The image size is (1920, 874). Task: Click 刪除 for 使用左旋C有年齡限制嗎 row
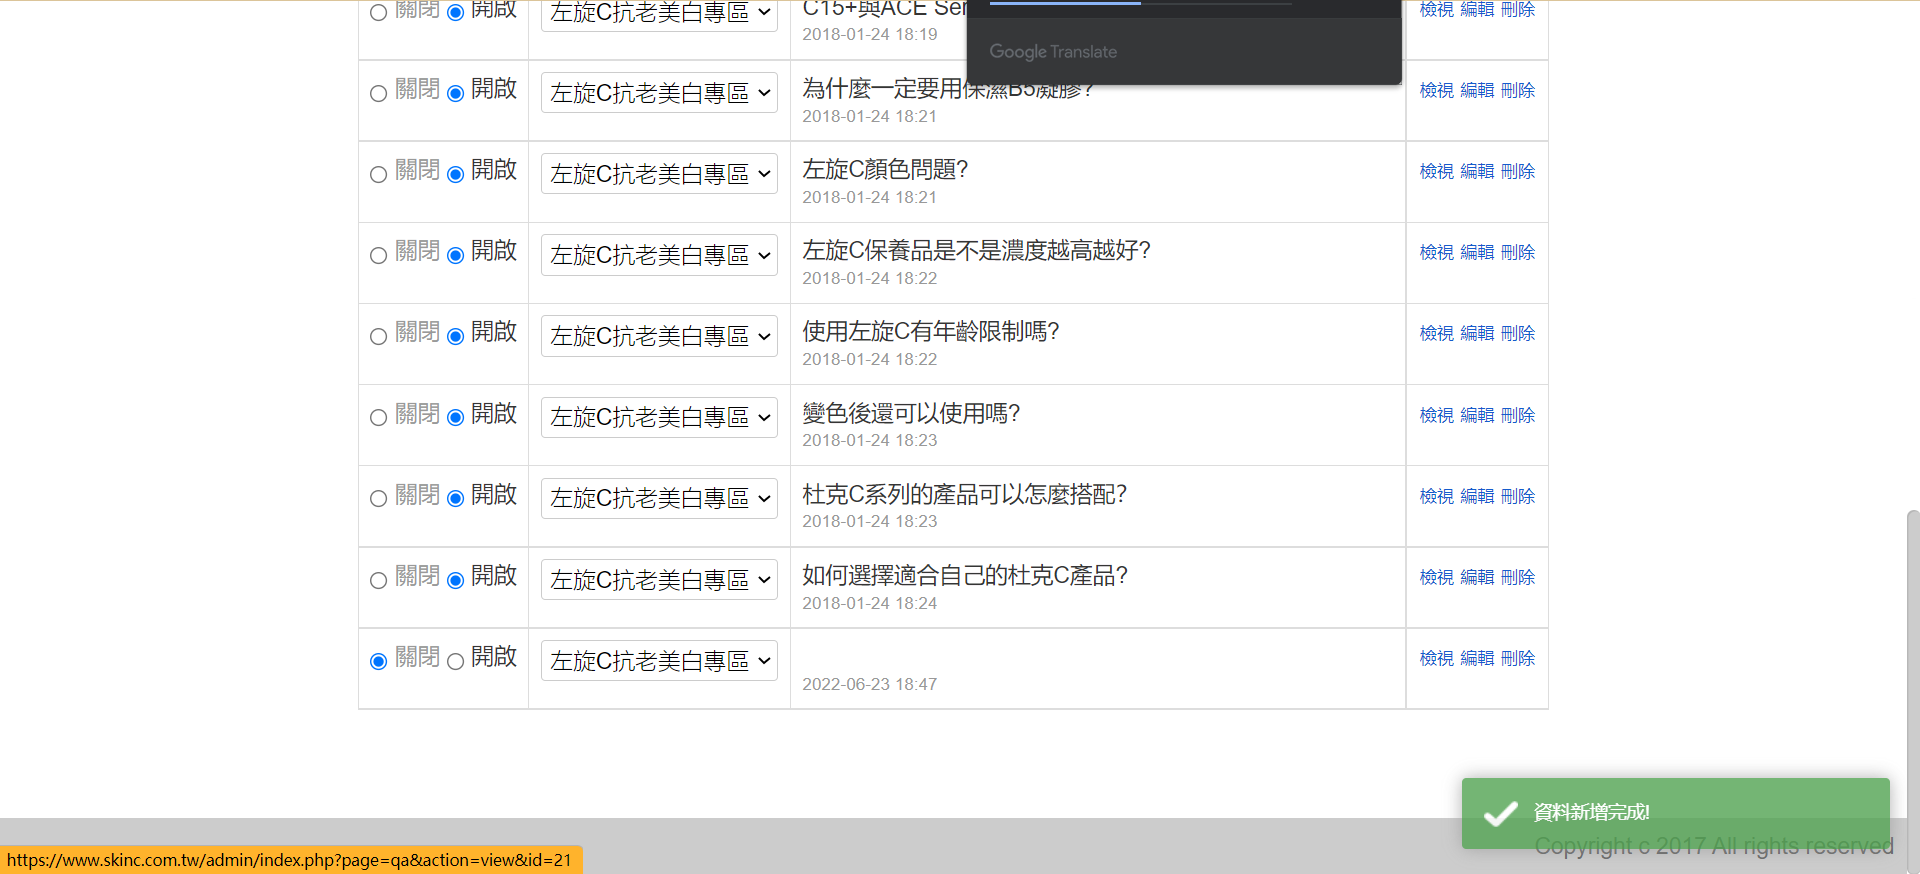click(1518, 334)
